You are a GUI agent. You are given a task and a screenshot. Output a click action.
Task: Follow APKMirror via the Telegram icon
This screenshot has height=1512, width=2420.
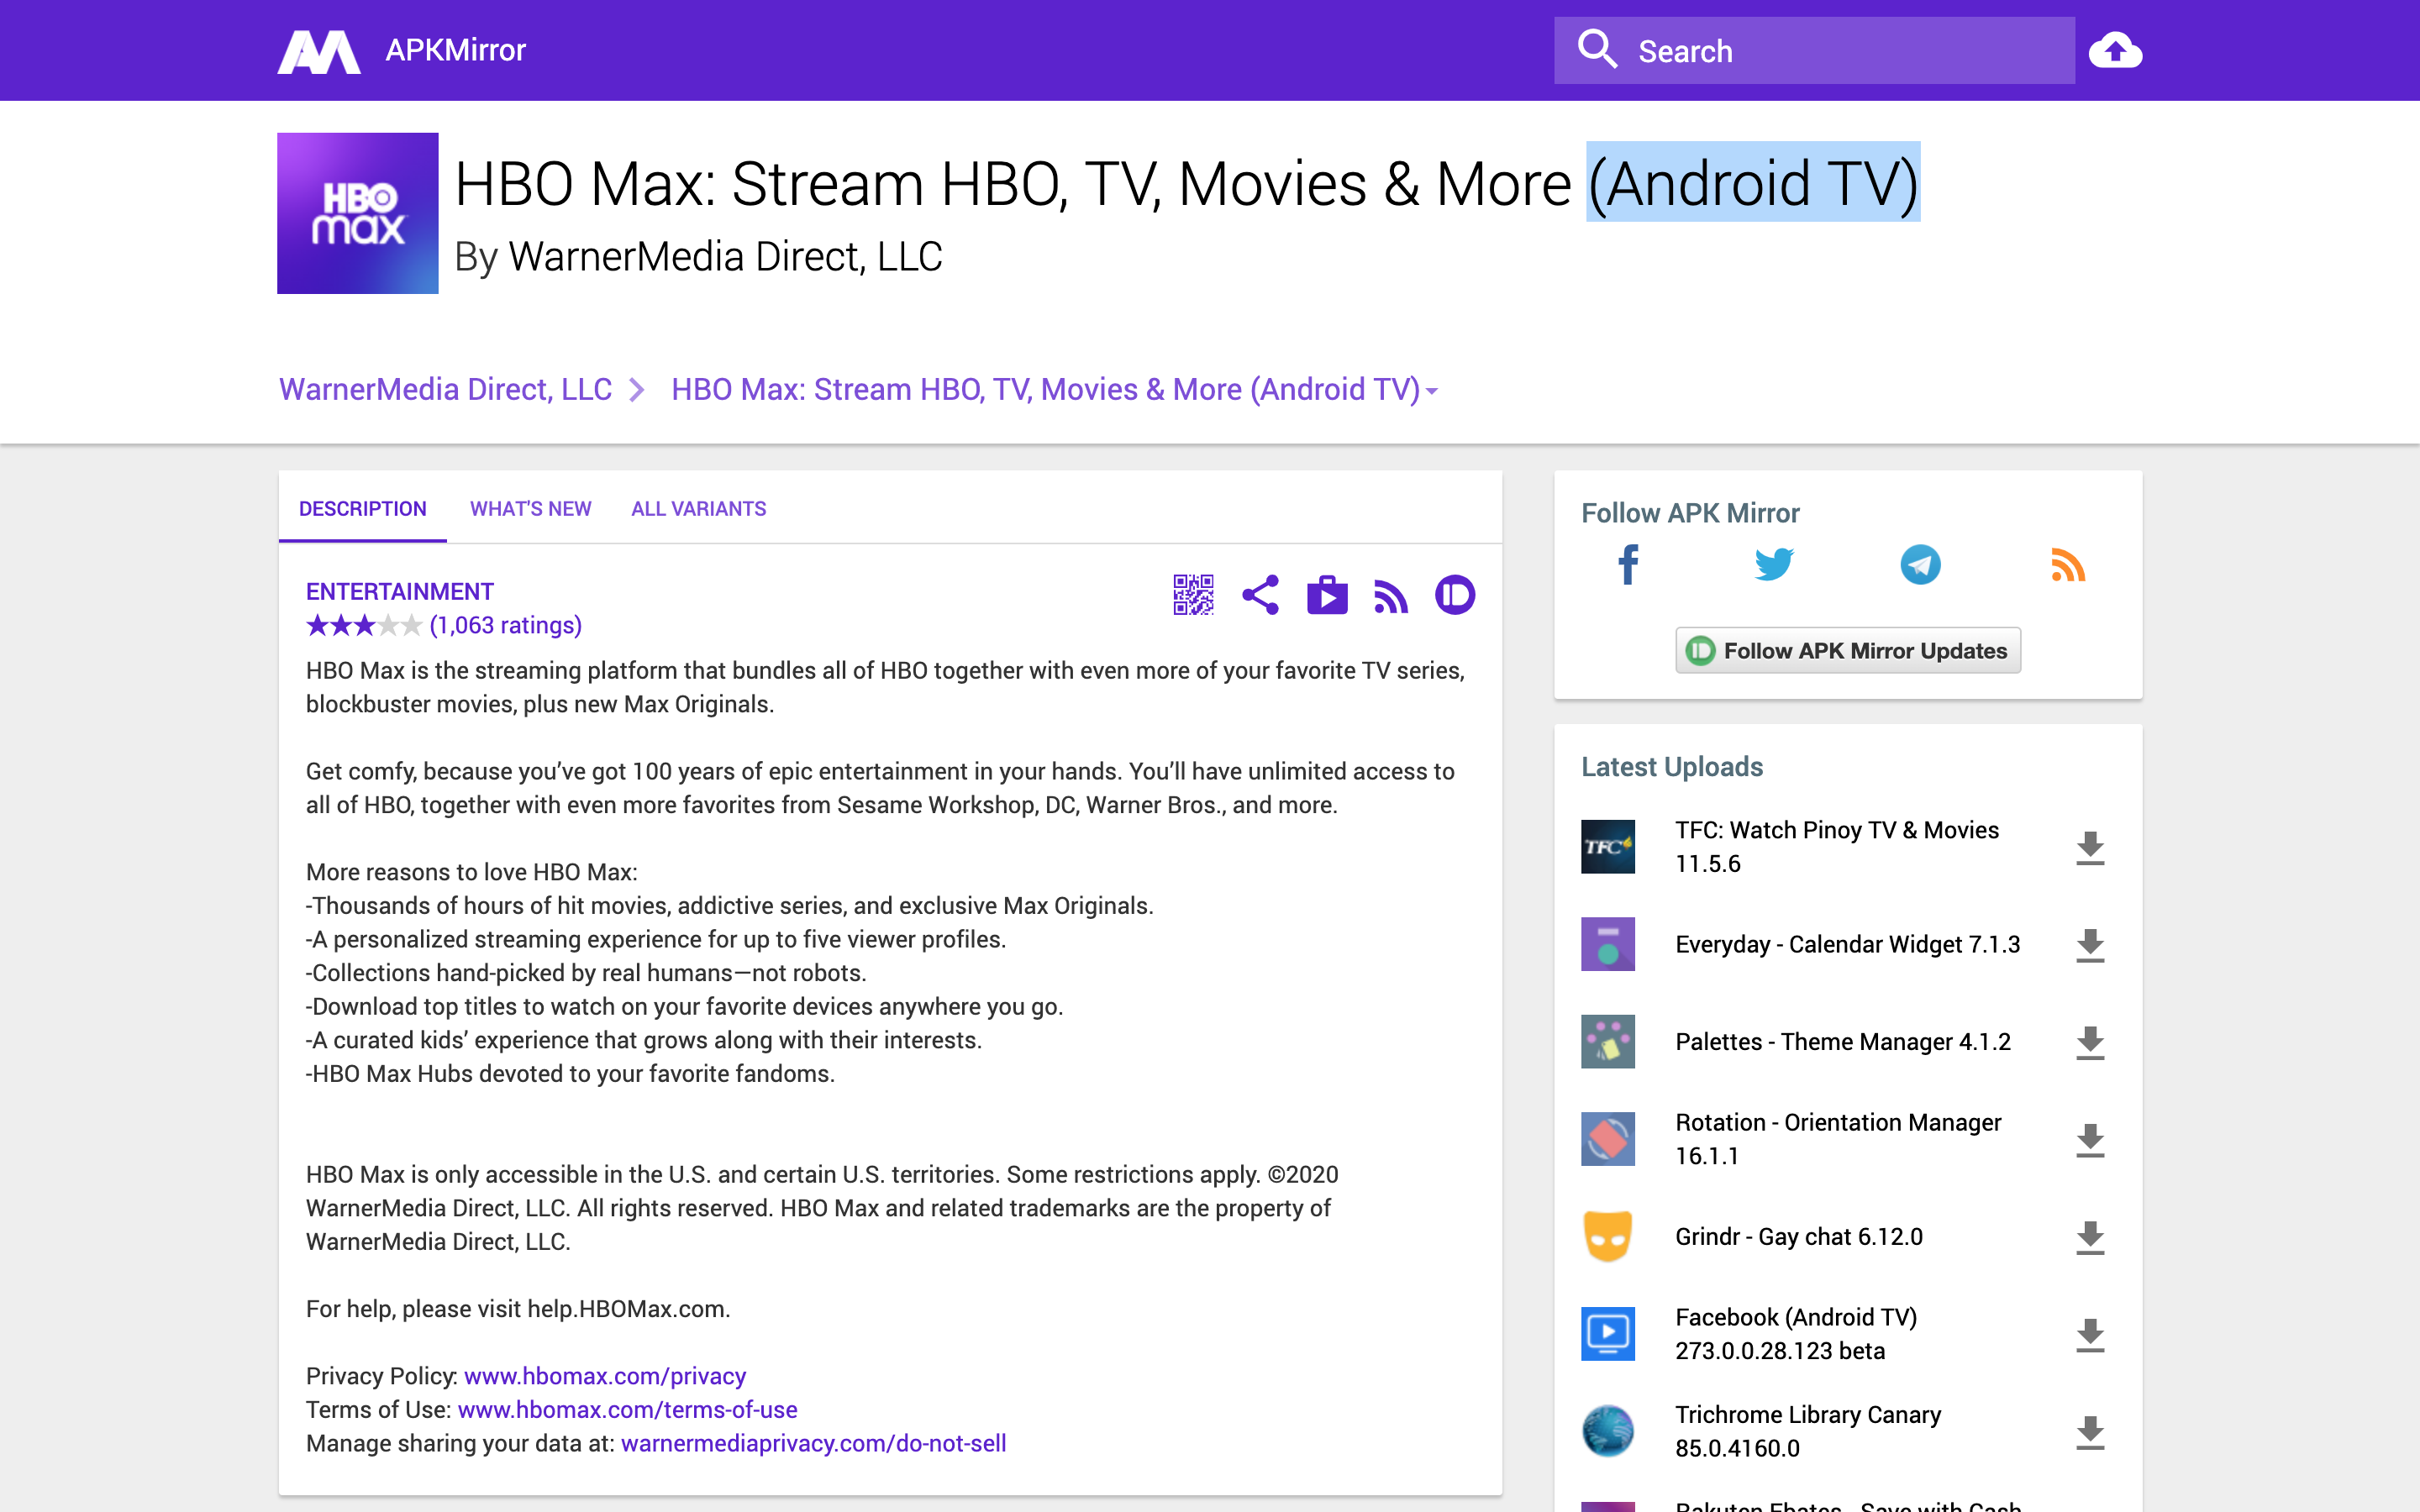[1920, 564]
